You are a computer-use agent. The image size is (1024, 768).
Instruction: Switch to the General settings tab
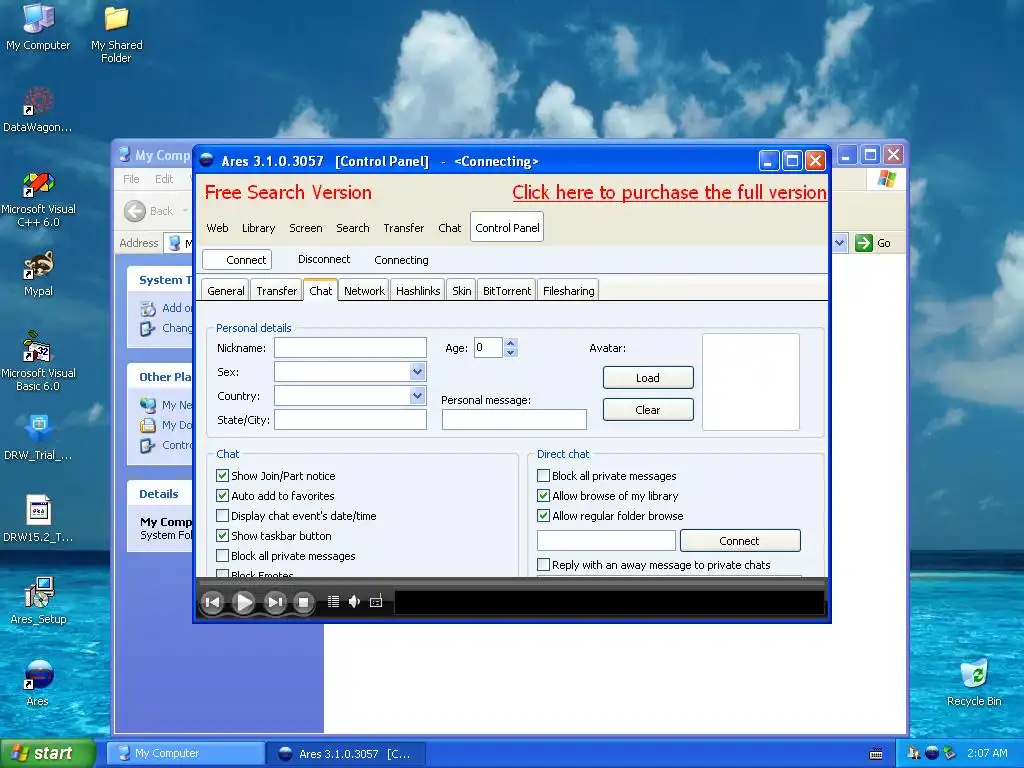tap(225, 291)
